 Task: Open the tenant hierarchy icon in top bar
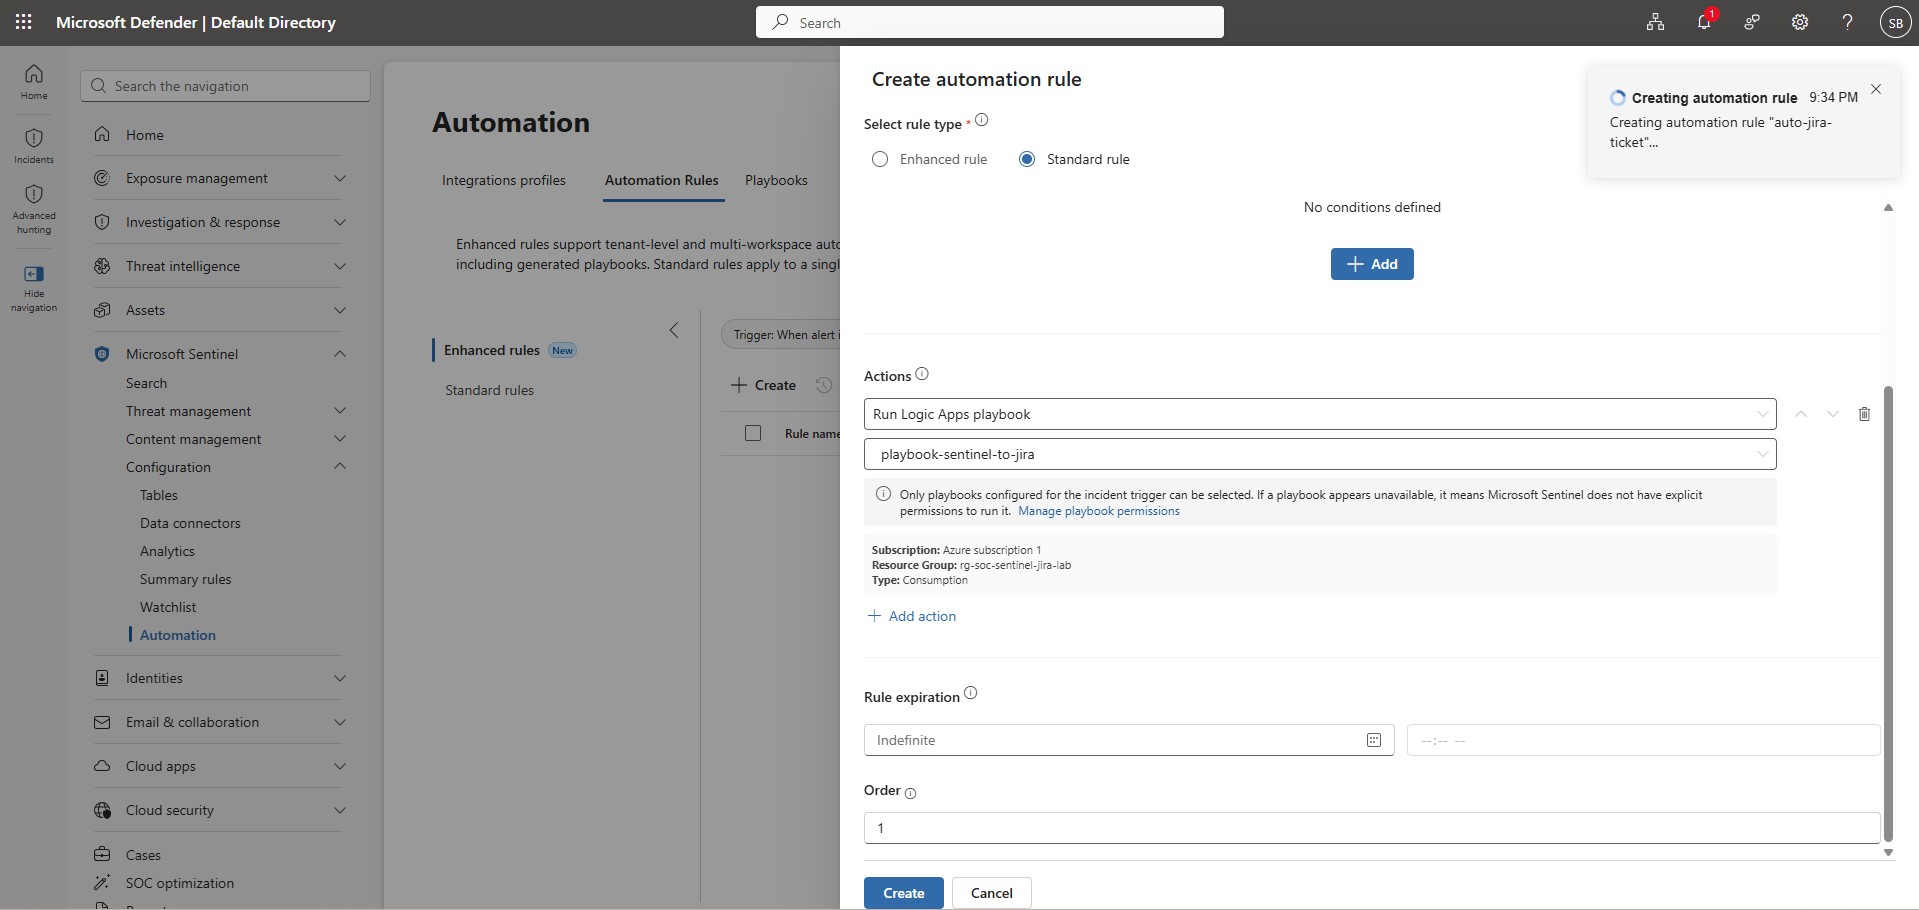point(1656,22)
